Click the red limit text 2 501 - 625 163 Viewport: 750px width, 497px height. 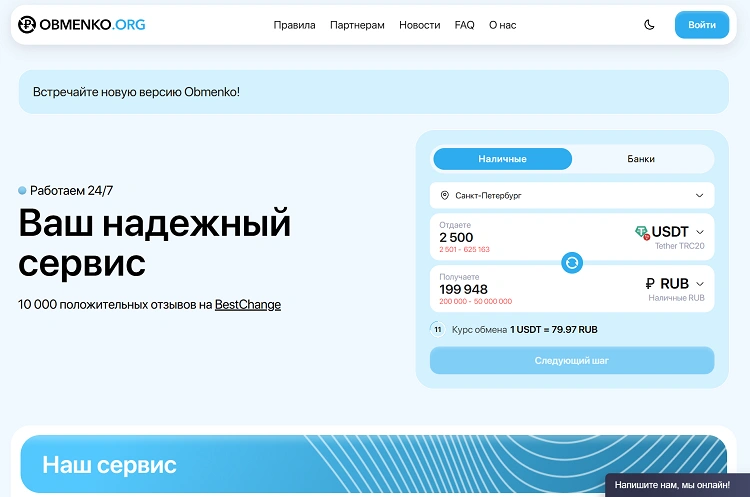pos(464,249)
